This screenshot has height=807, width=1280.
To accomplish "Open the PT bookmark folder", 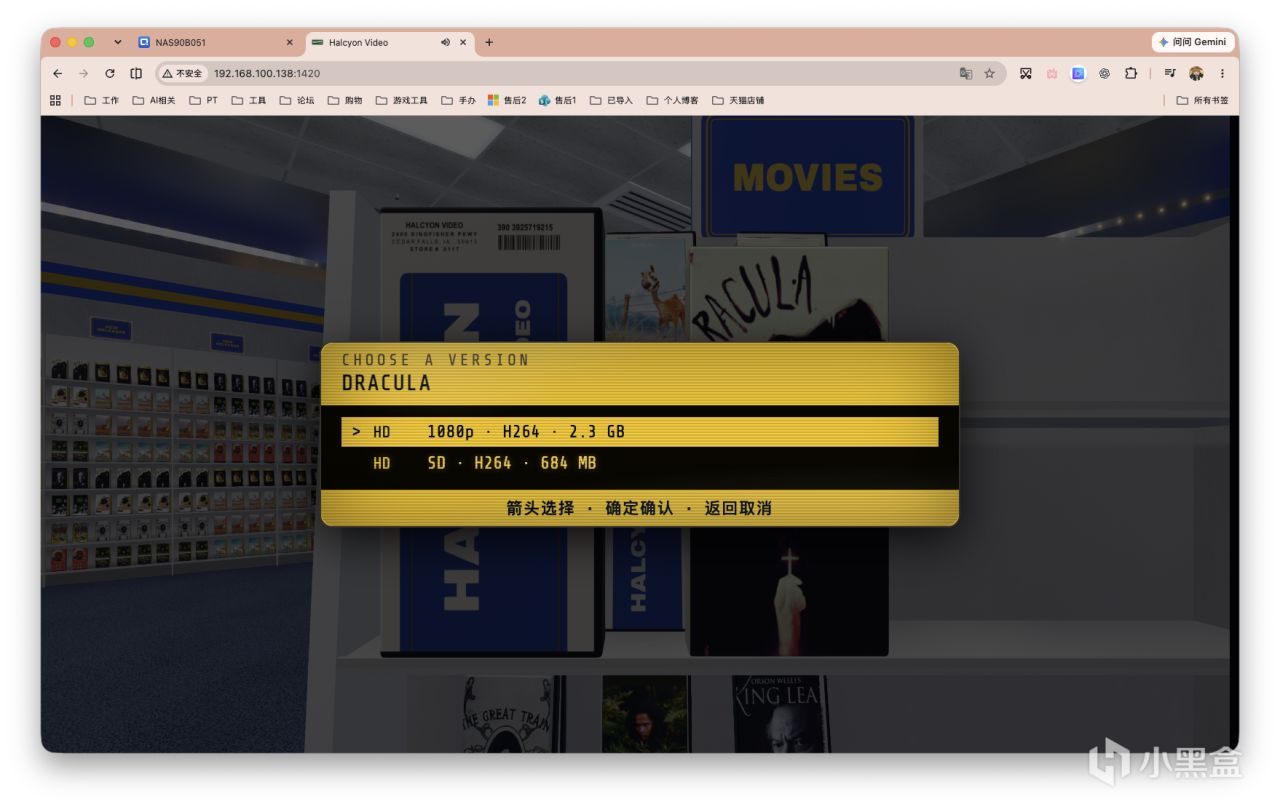I will (203, 100).
